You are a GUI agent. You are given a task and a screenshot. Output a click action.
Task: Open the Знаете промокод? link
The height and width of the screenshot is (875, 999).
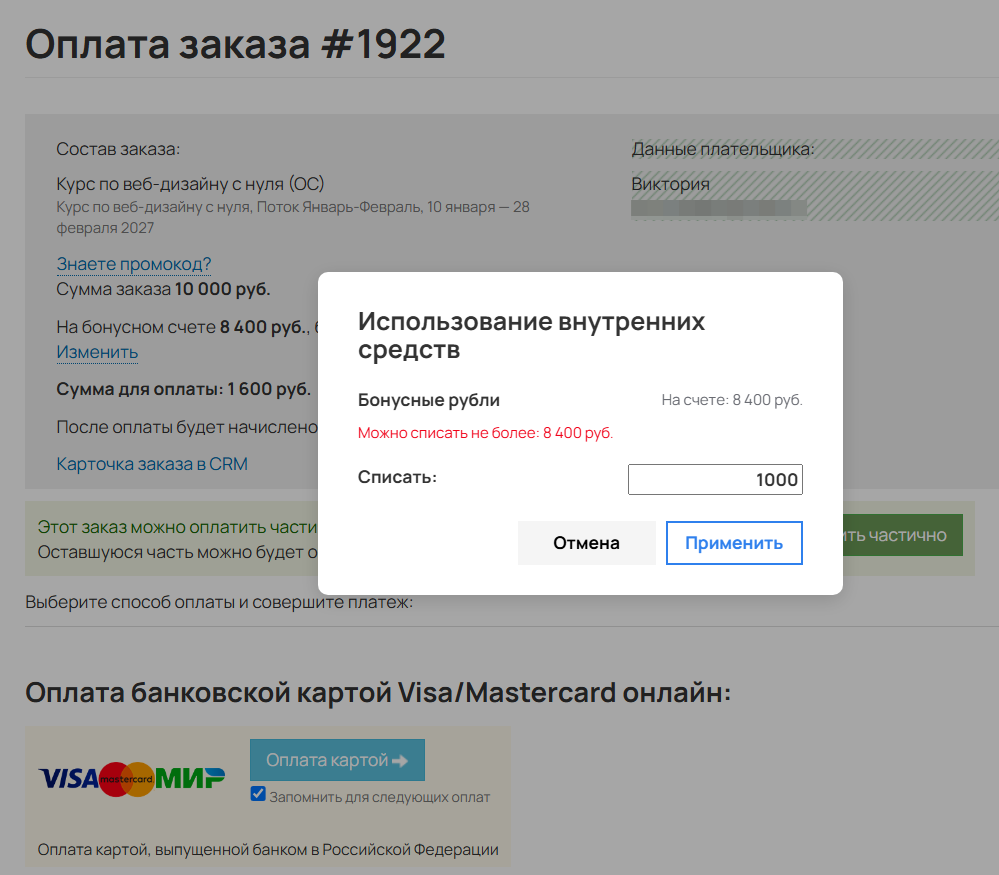pos(134,264)
